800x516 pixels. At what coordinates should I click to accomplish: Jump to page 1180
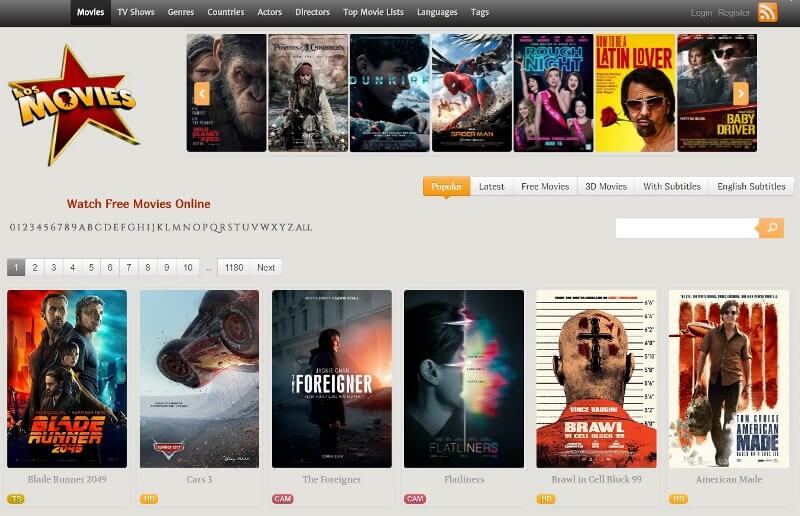[234, 268]
